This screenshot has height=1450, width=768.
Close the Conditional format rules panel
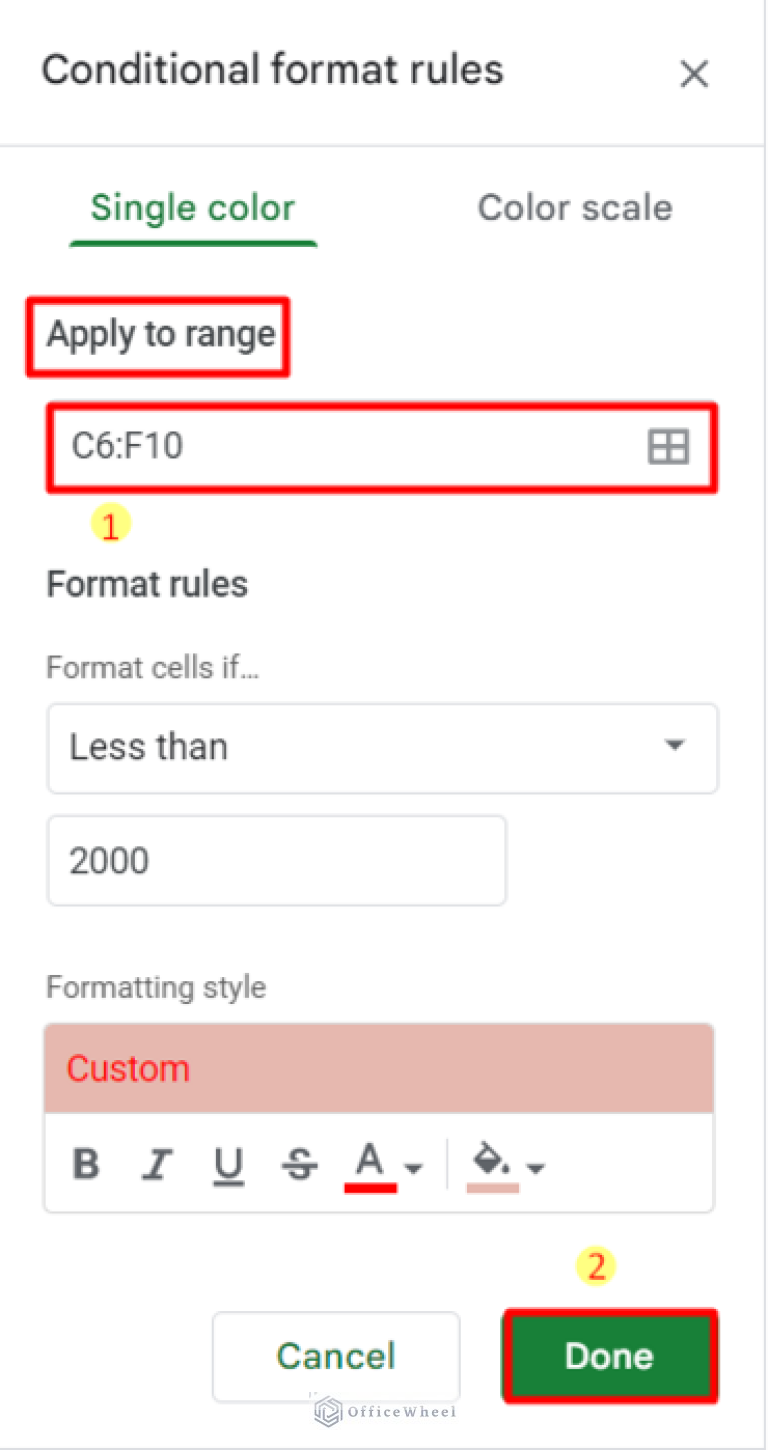[x=694, y=73]
